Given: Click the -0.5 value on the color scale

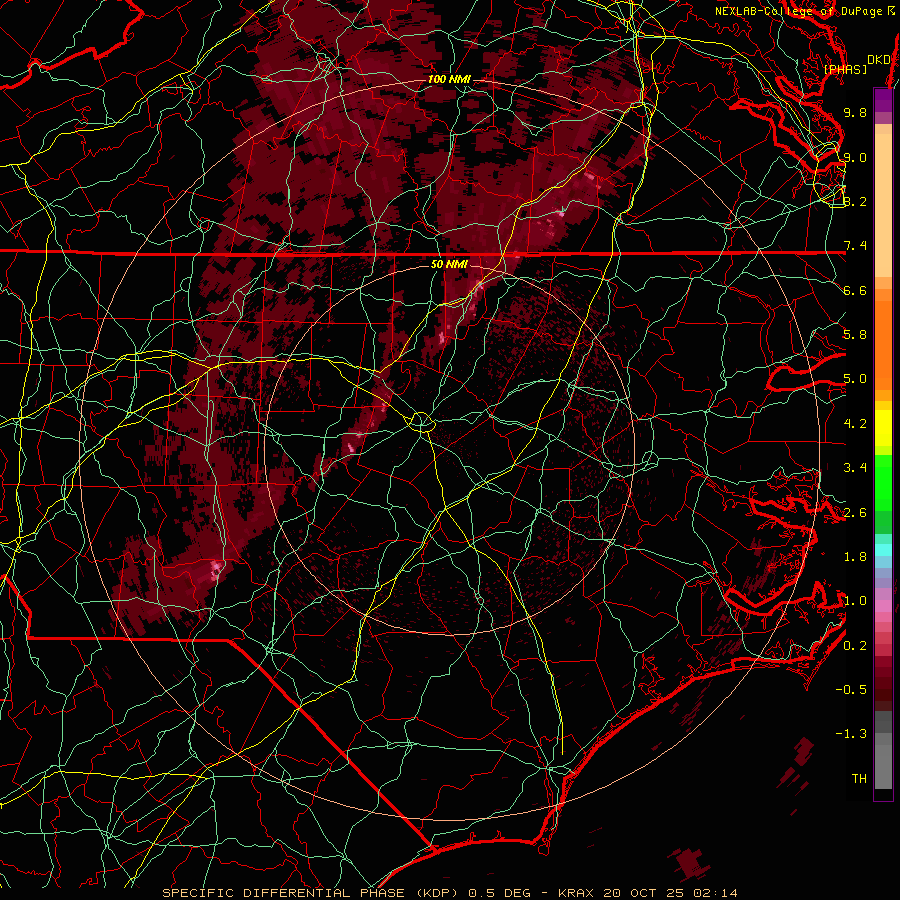Looking at the screenshot, I should coord(851,690).
